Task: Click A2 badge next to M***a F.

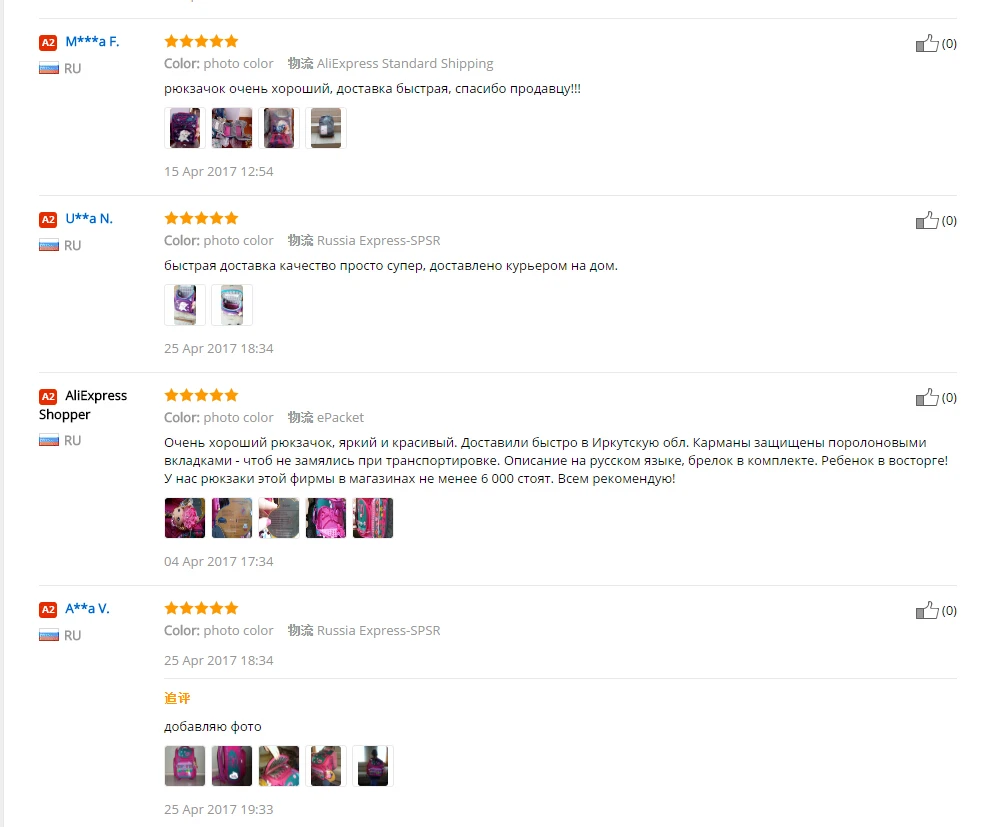Action: 48,43
